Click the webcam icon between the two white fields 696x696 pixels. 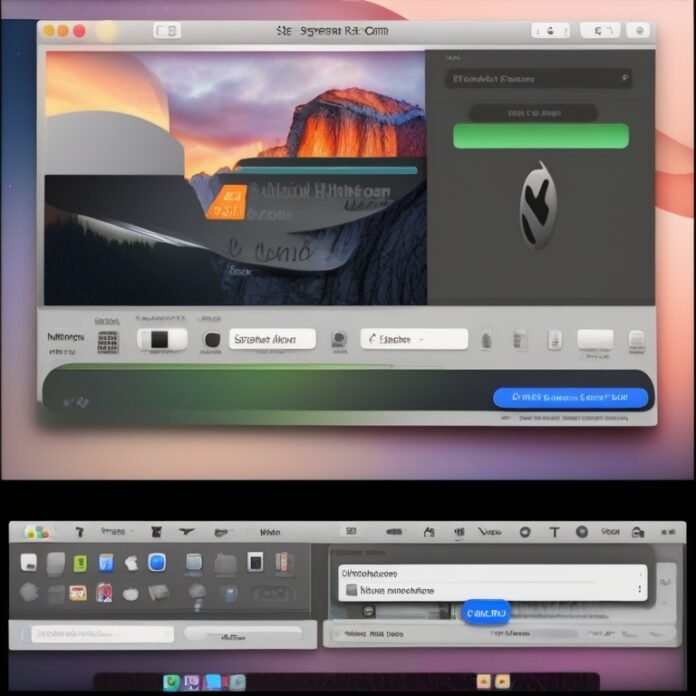(x=339, y=340)
